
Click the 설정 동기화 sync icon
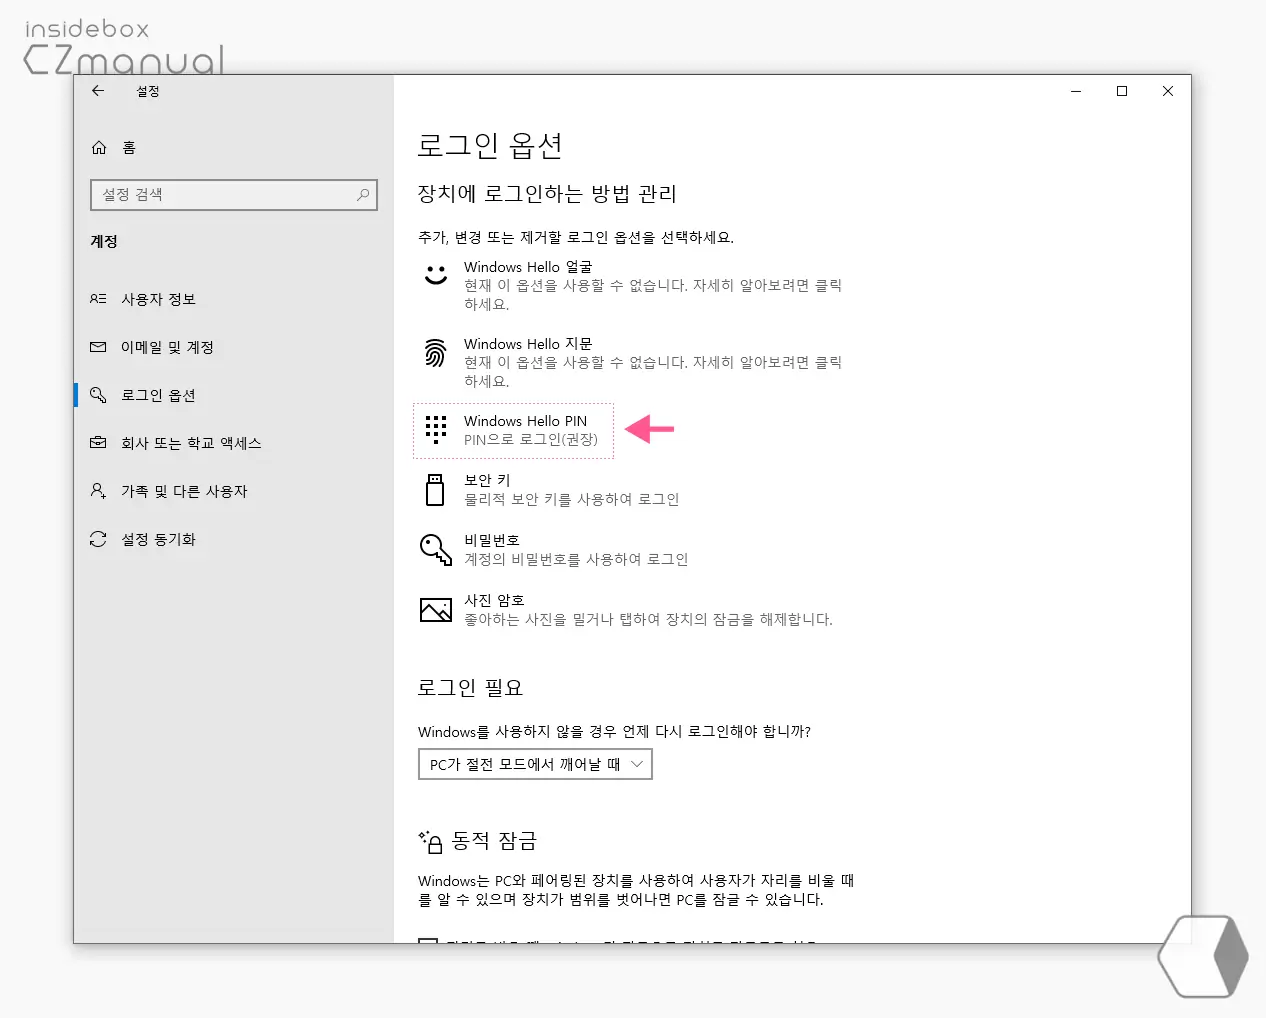tap(98, 539)
